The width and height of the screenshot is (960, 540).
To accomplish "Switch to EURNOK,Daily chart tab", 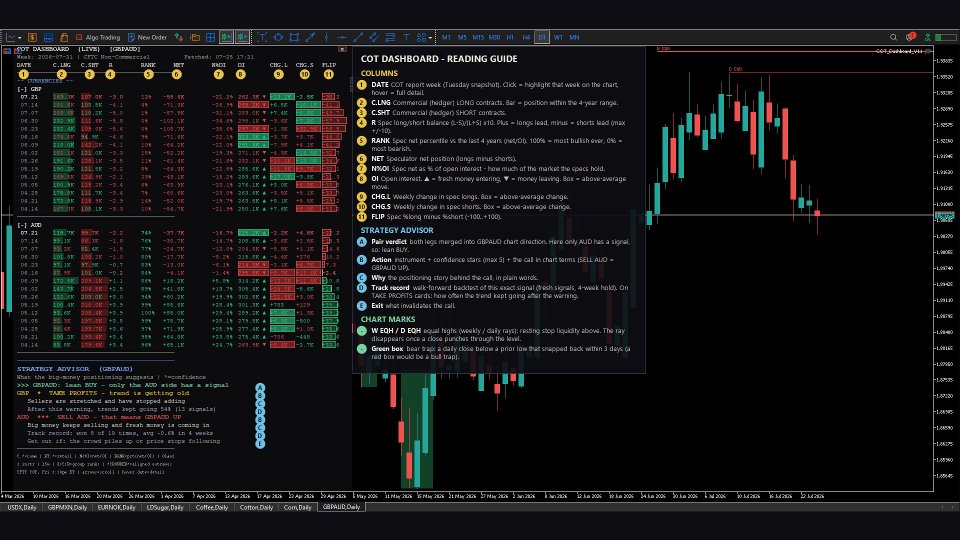I will (116, 508).
